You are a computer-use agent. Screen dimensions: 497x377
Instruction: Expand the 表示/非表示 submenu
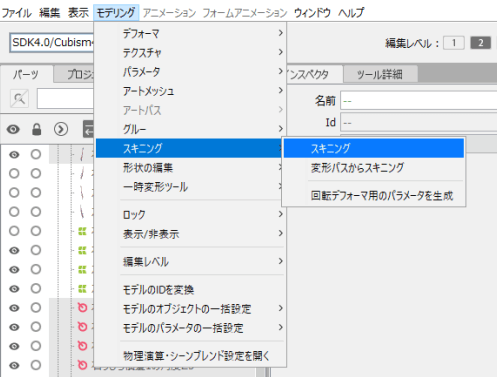point(191,234)
